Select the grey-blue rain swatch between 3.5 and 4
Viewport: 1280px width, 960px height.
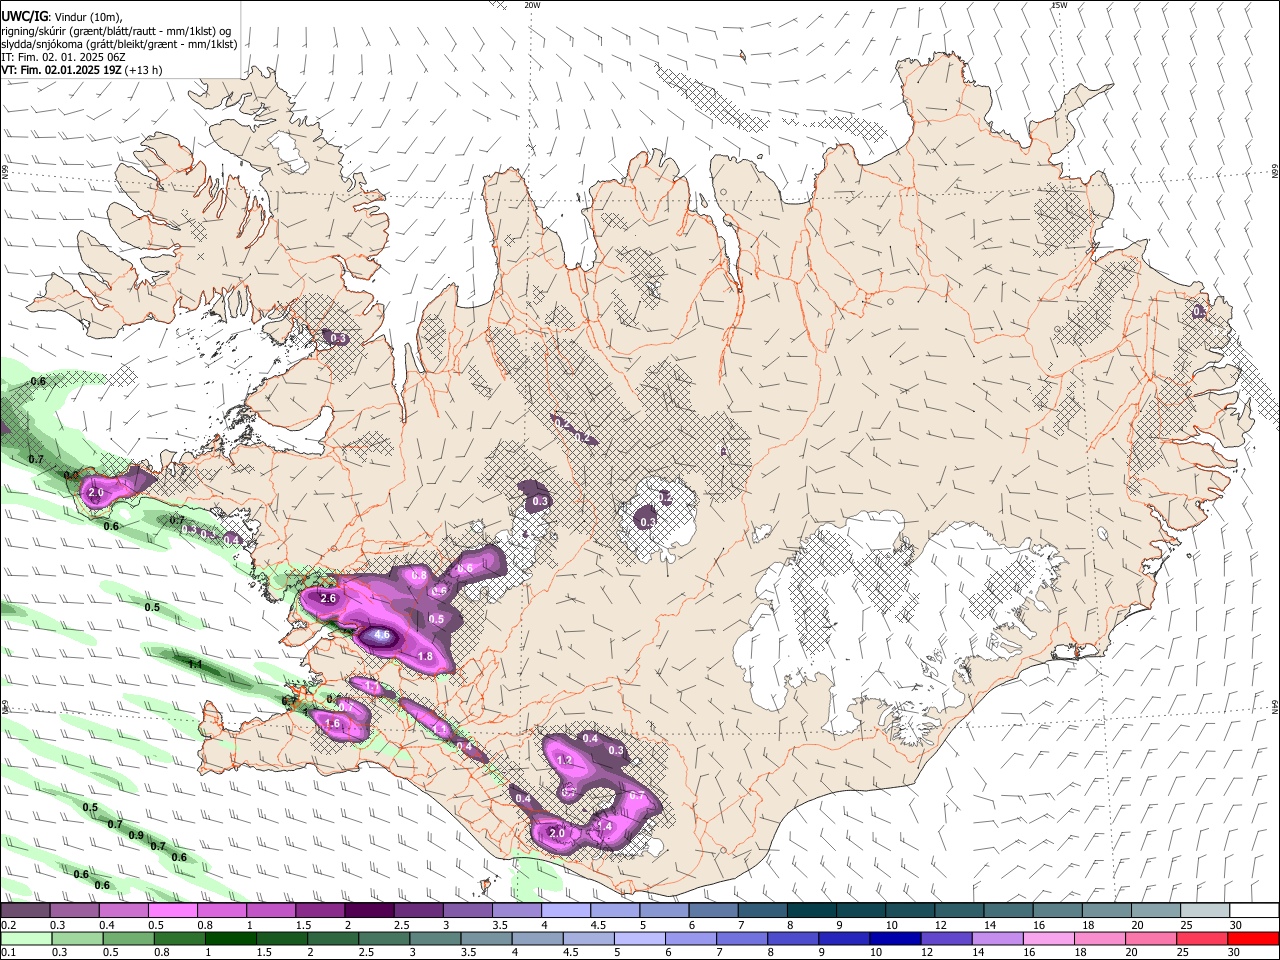click(x=485, y=939)
